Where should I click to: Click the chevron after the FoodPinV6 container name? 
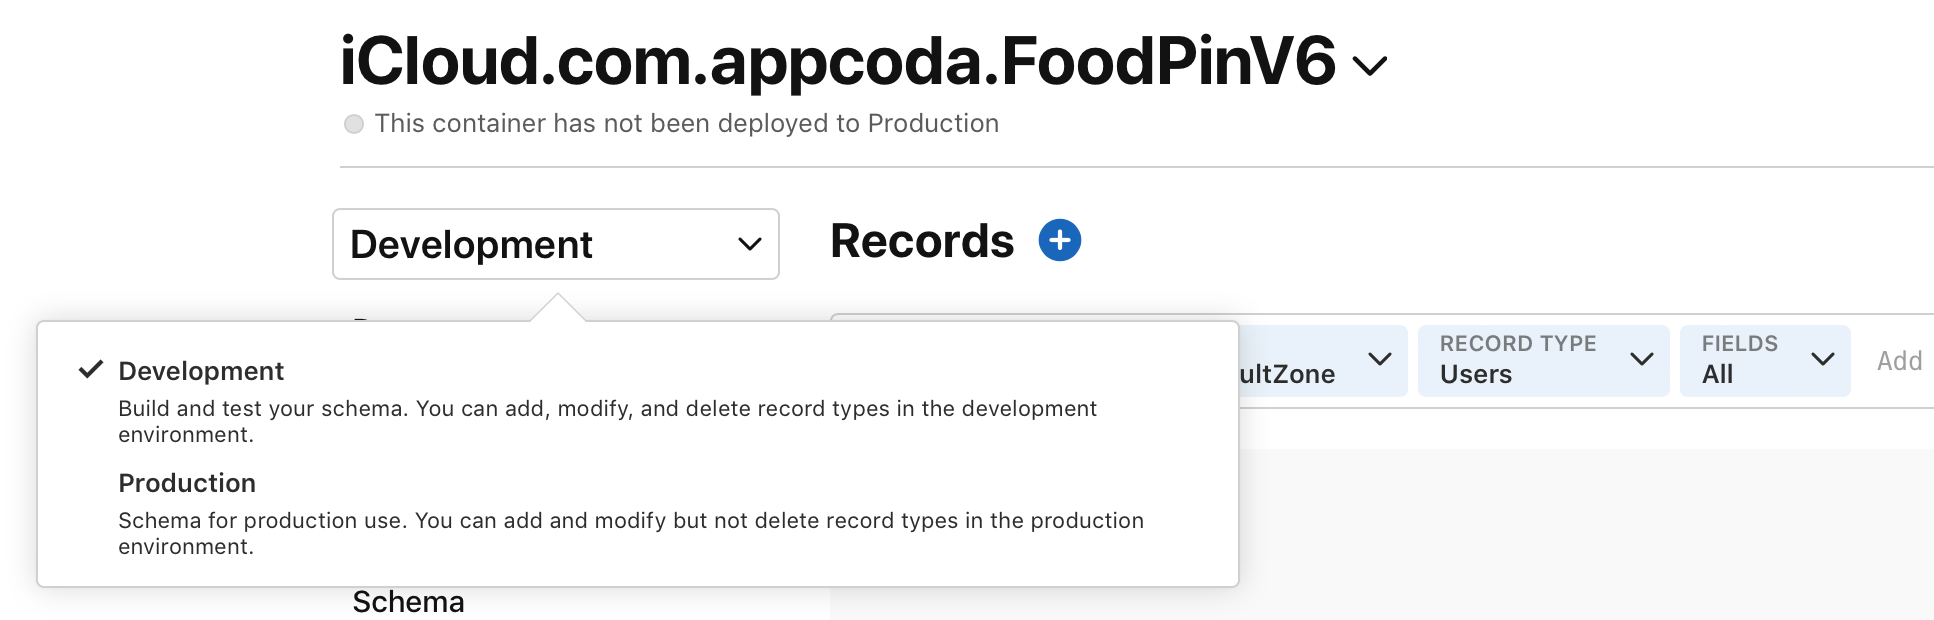point(1370,66)
